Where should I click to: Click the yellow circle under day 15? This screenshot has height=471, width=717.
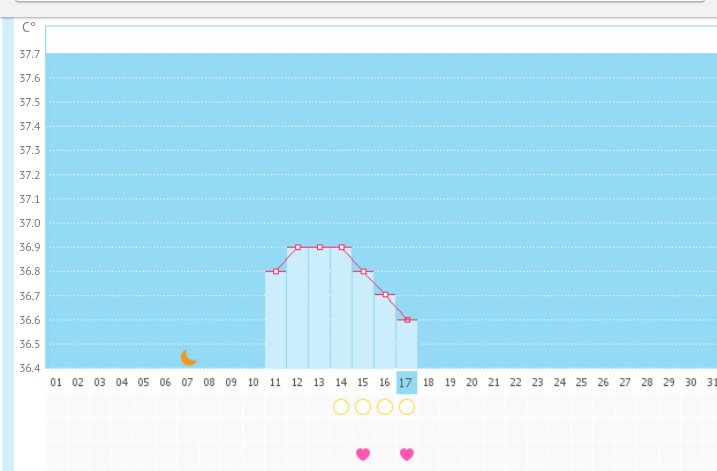pyautogui.click(x=363, y=406)
